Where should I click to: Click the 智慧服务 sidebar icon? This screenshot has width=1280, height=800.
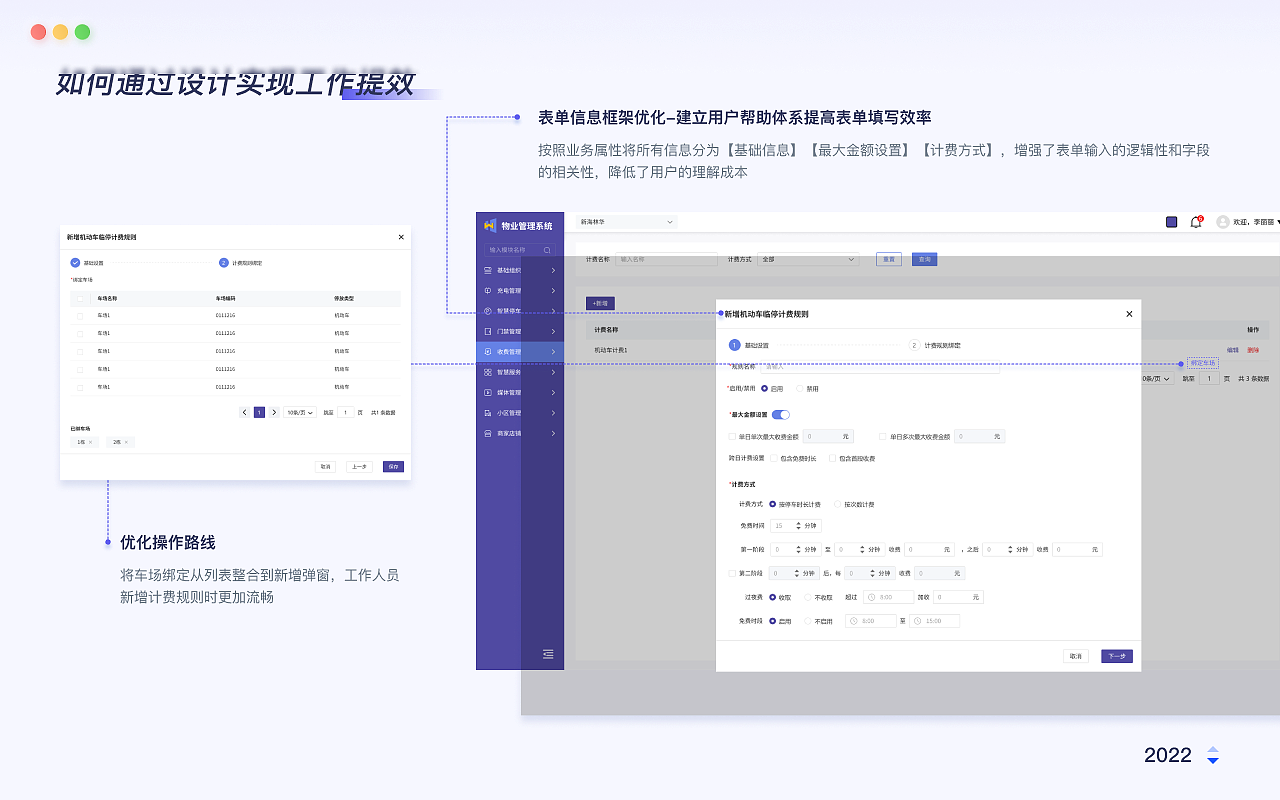487,372
